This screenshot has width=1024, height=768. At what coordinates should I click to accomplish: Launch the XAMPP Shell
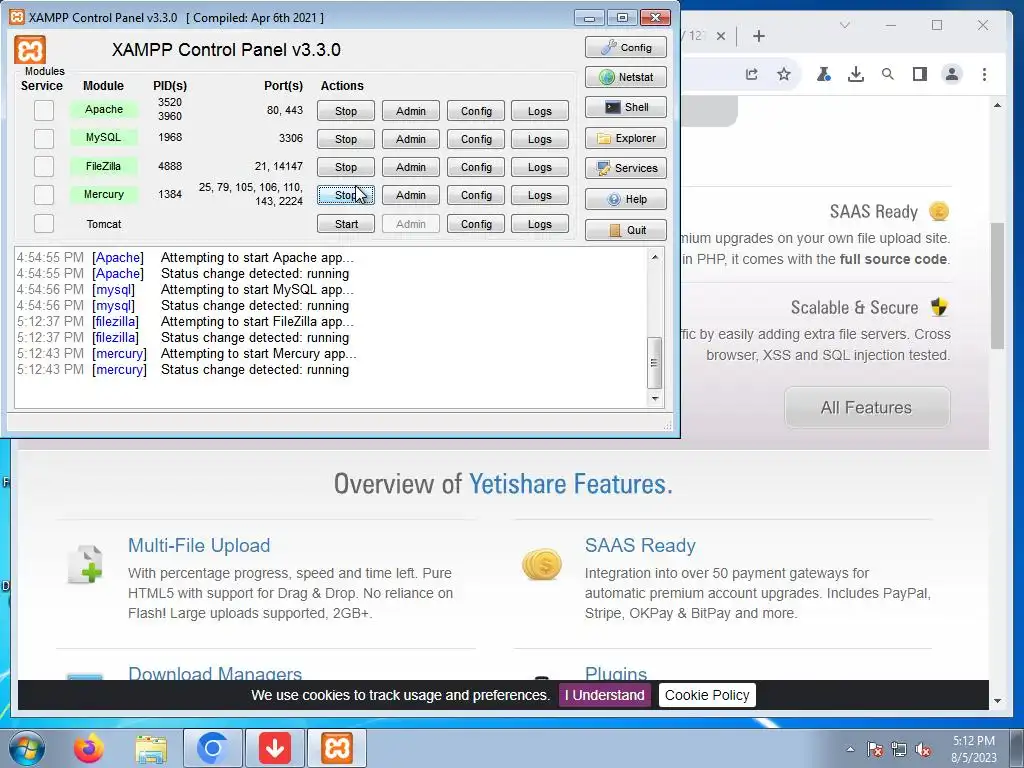point(626,107)
